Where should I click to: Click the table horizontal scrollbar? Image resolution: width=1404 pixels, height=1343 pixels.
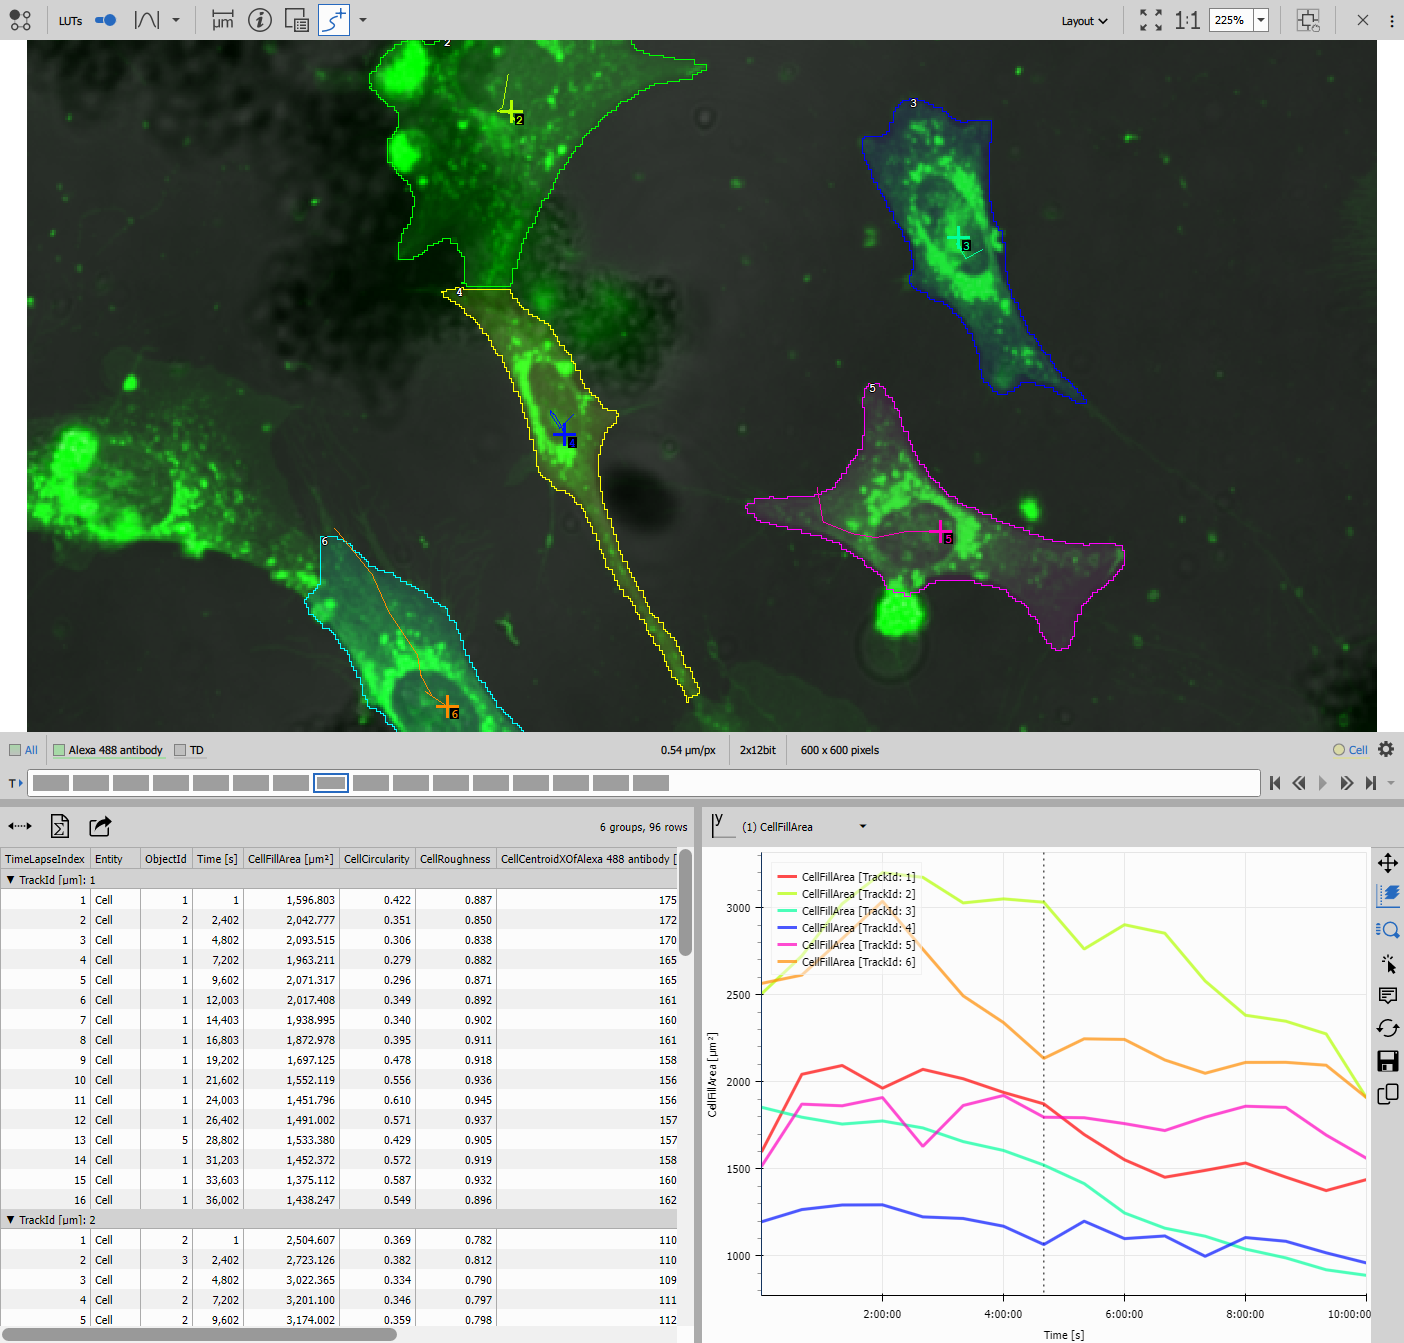coord(200,1334)
